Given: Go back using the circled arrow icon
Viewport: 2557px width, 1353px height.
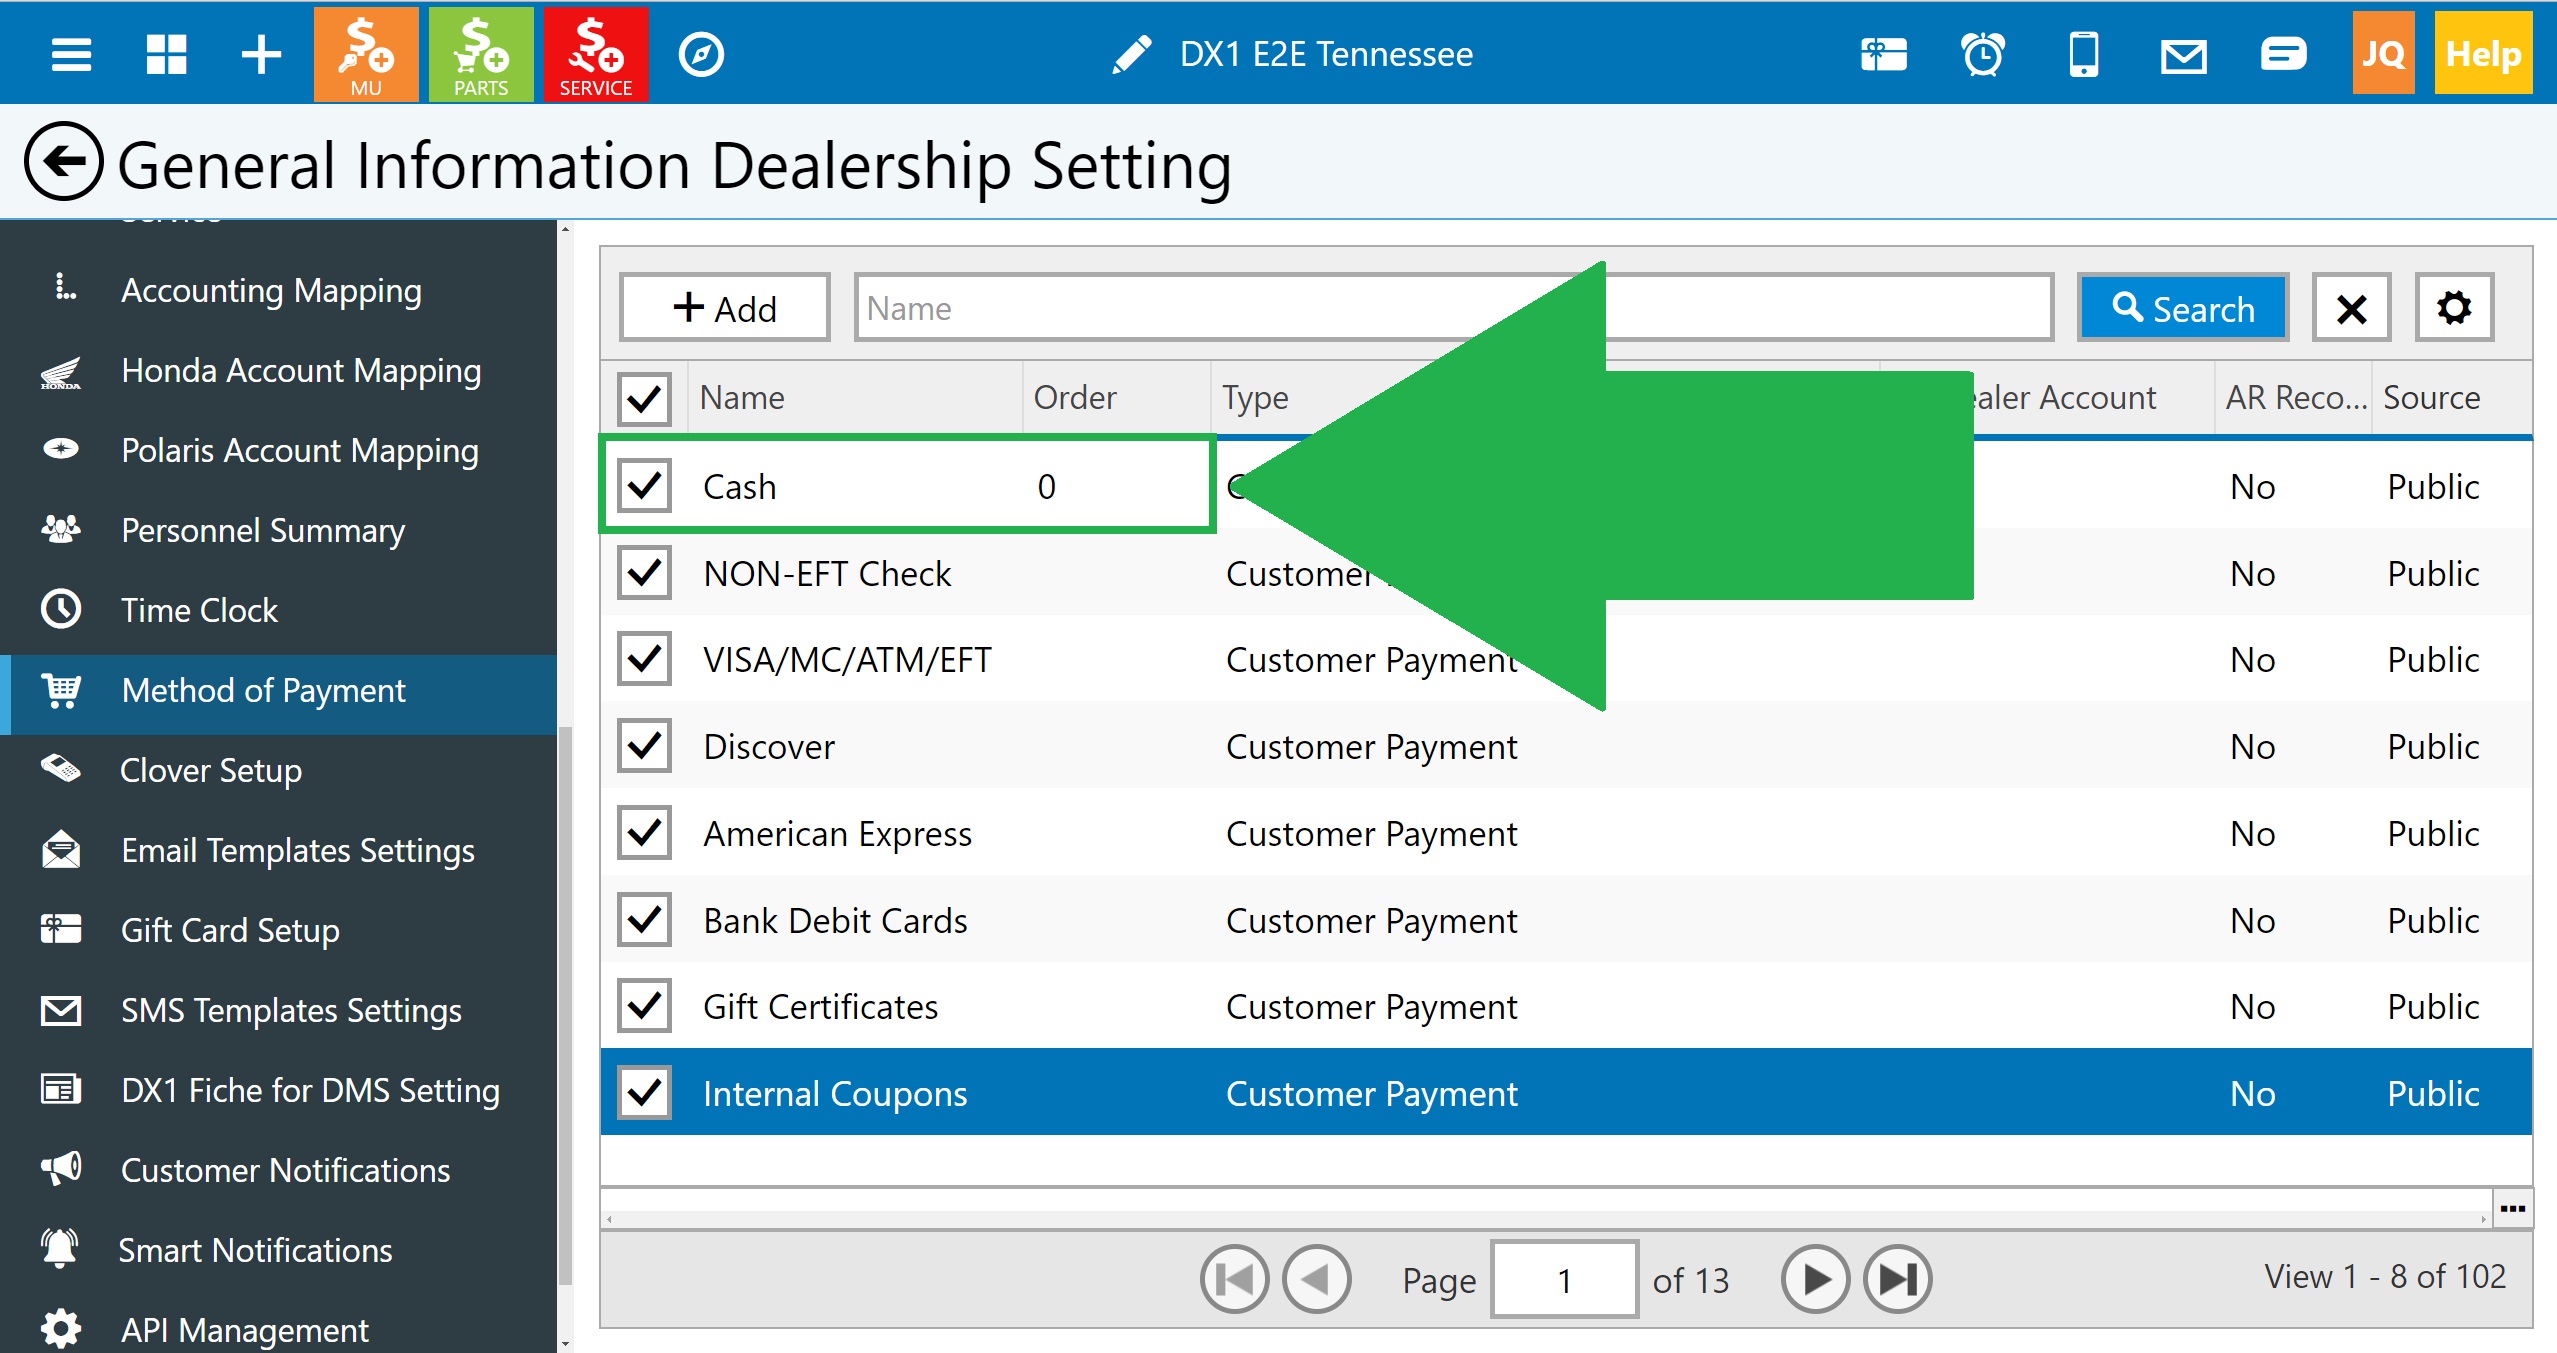Looking at the screenshot, I should click(63, 162).
